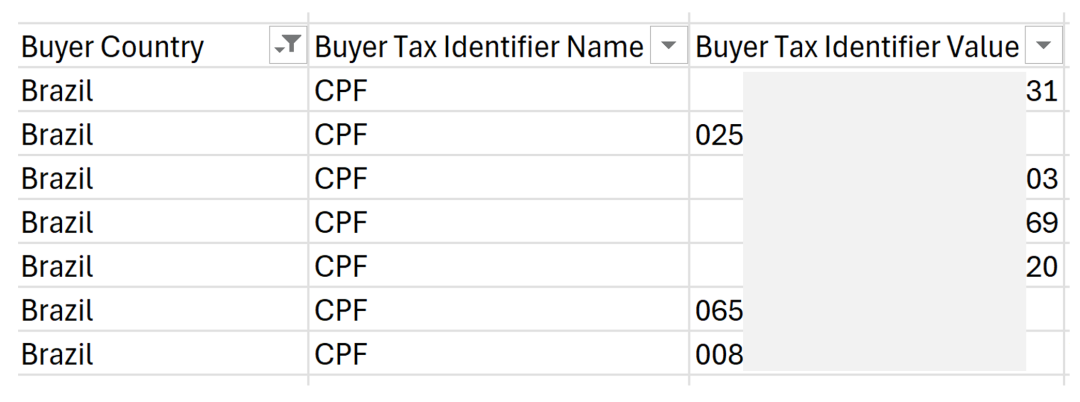Select the tax value cell ending in 03
1080x402 pixels.
[877, 178]
